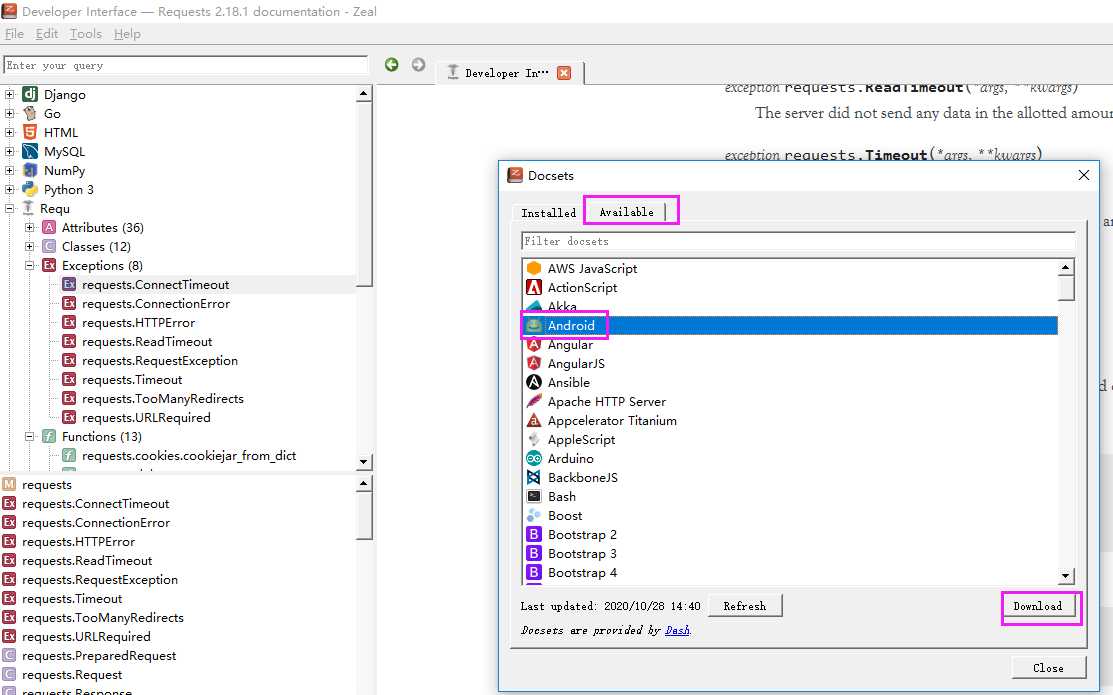Click the AWS JavaScript docset icon
The height and width of the screenshot is (695, 1113).
[534, 268]
